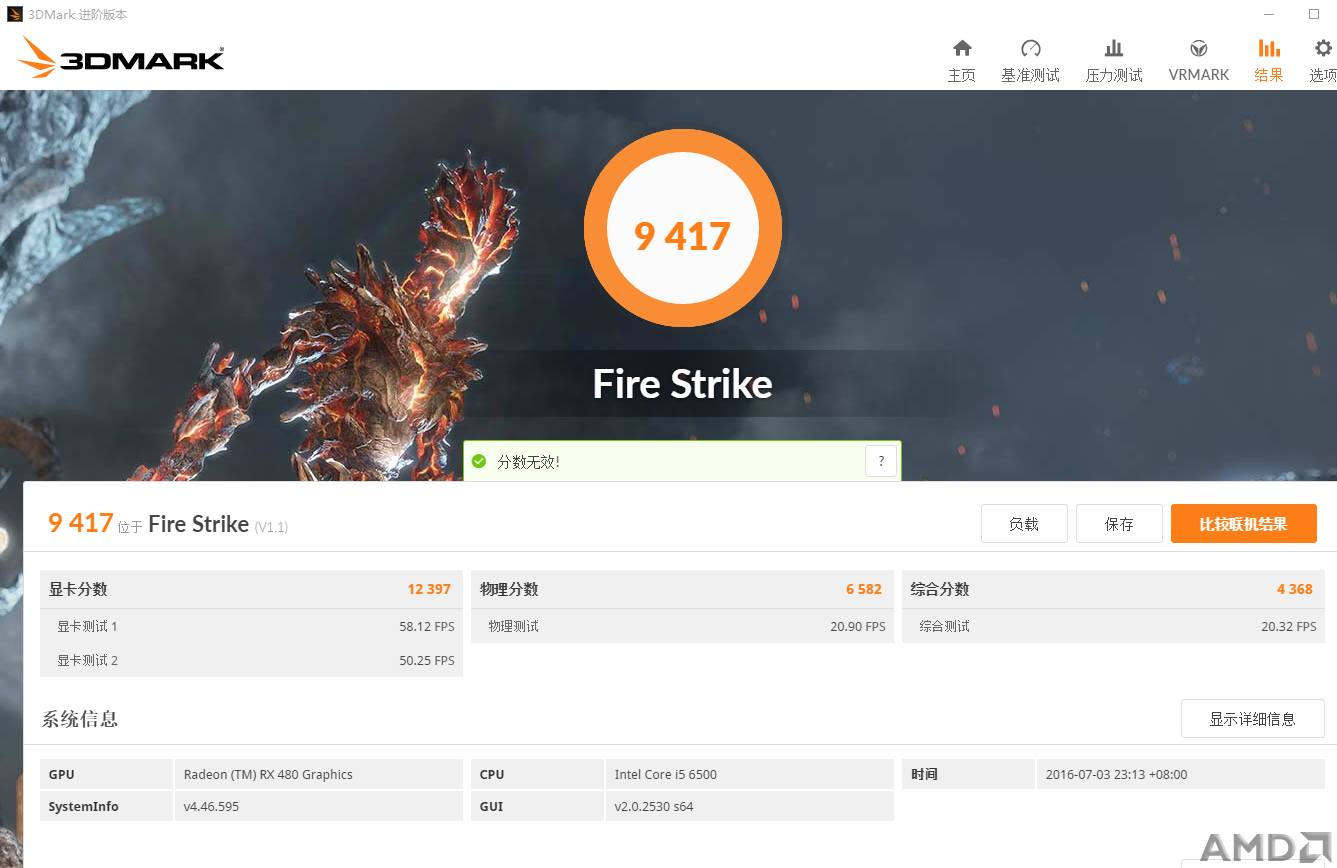Click the 3DMARK logo
This screenshot has height=868, width=1337.
pos(121,58)
